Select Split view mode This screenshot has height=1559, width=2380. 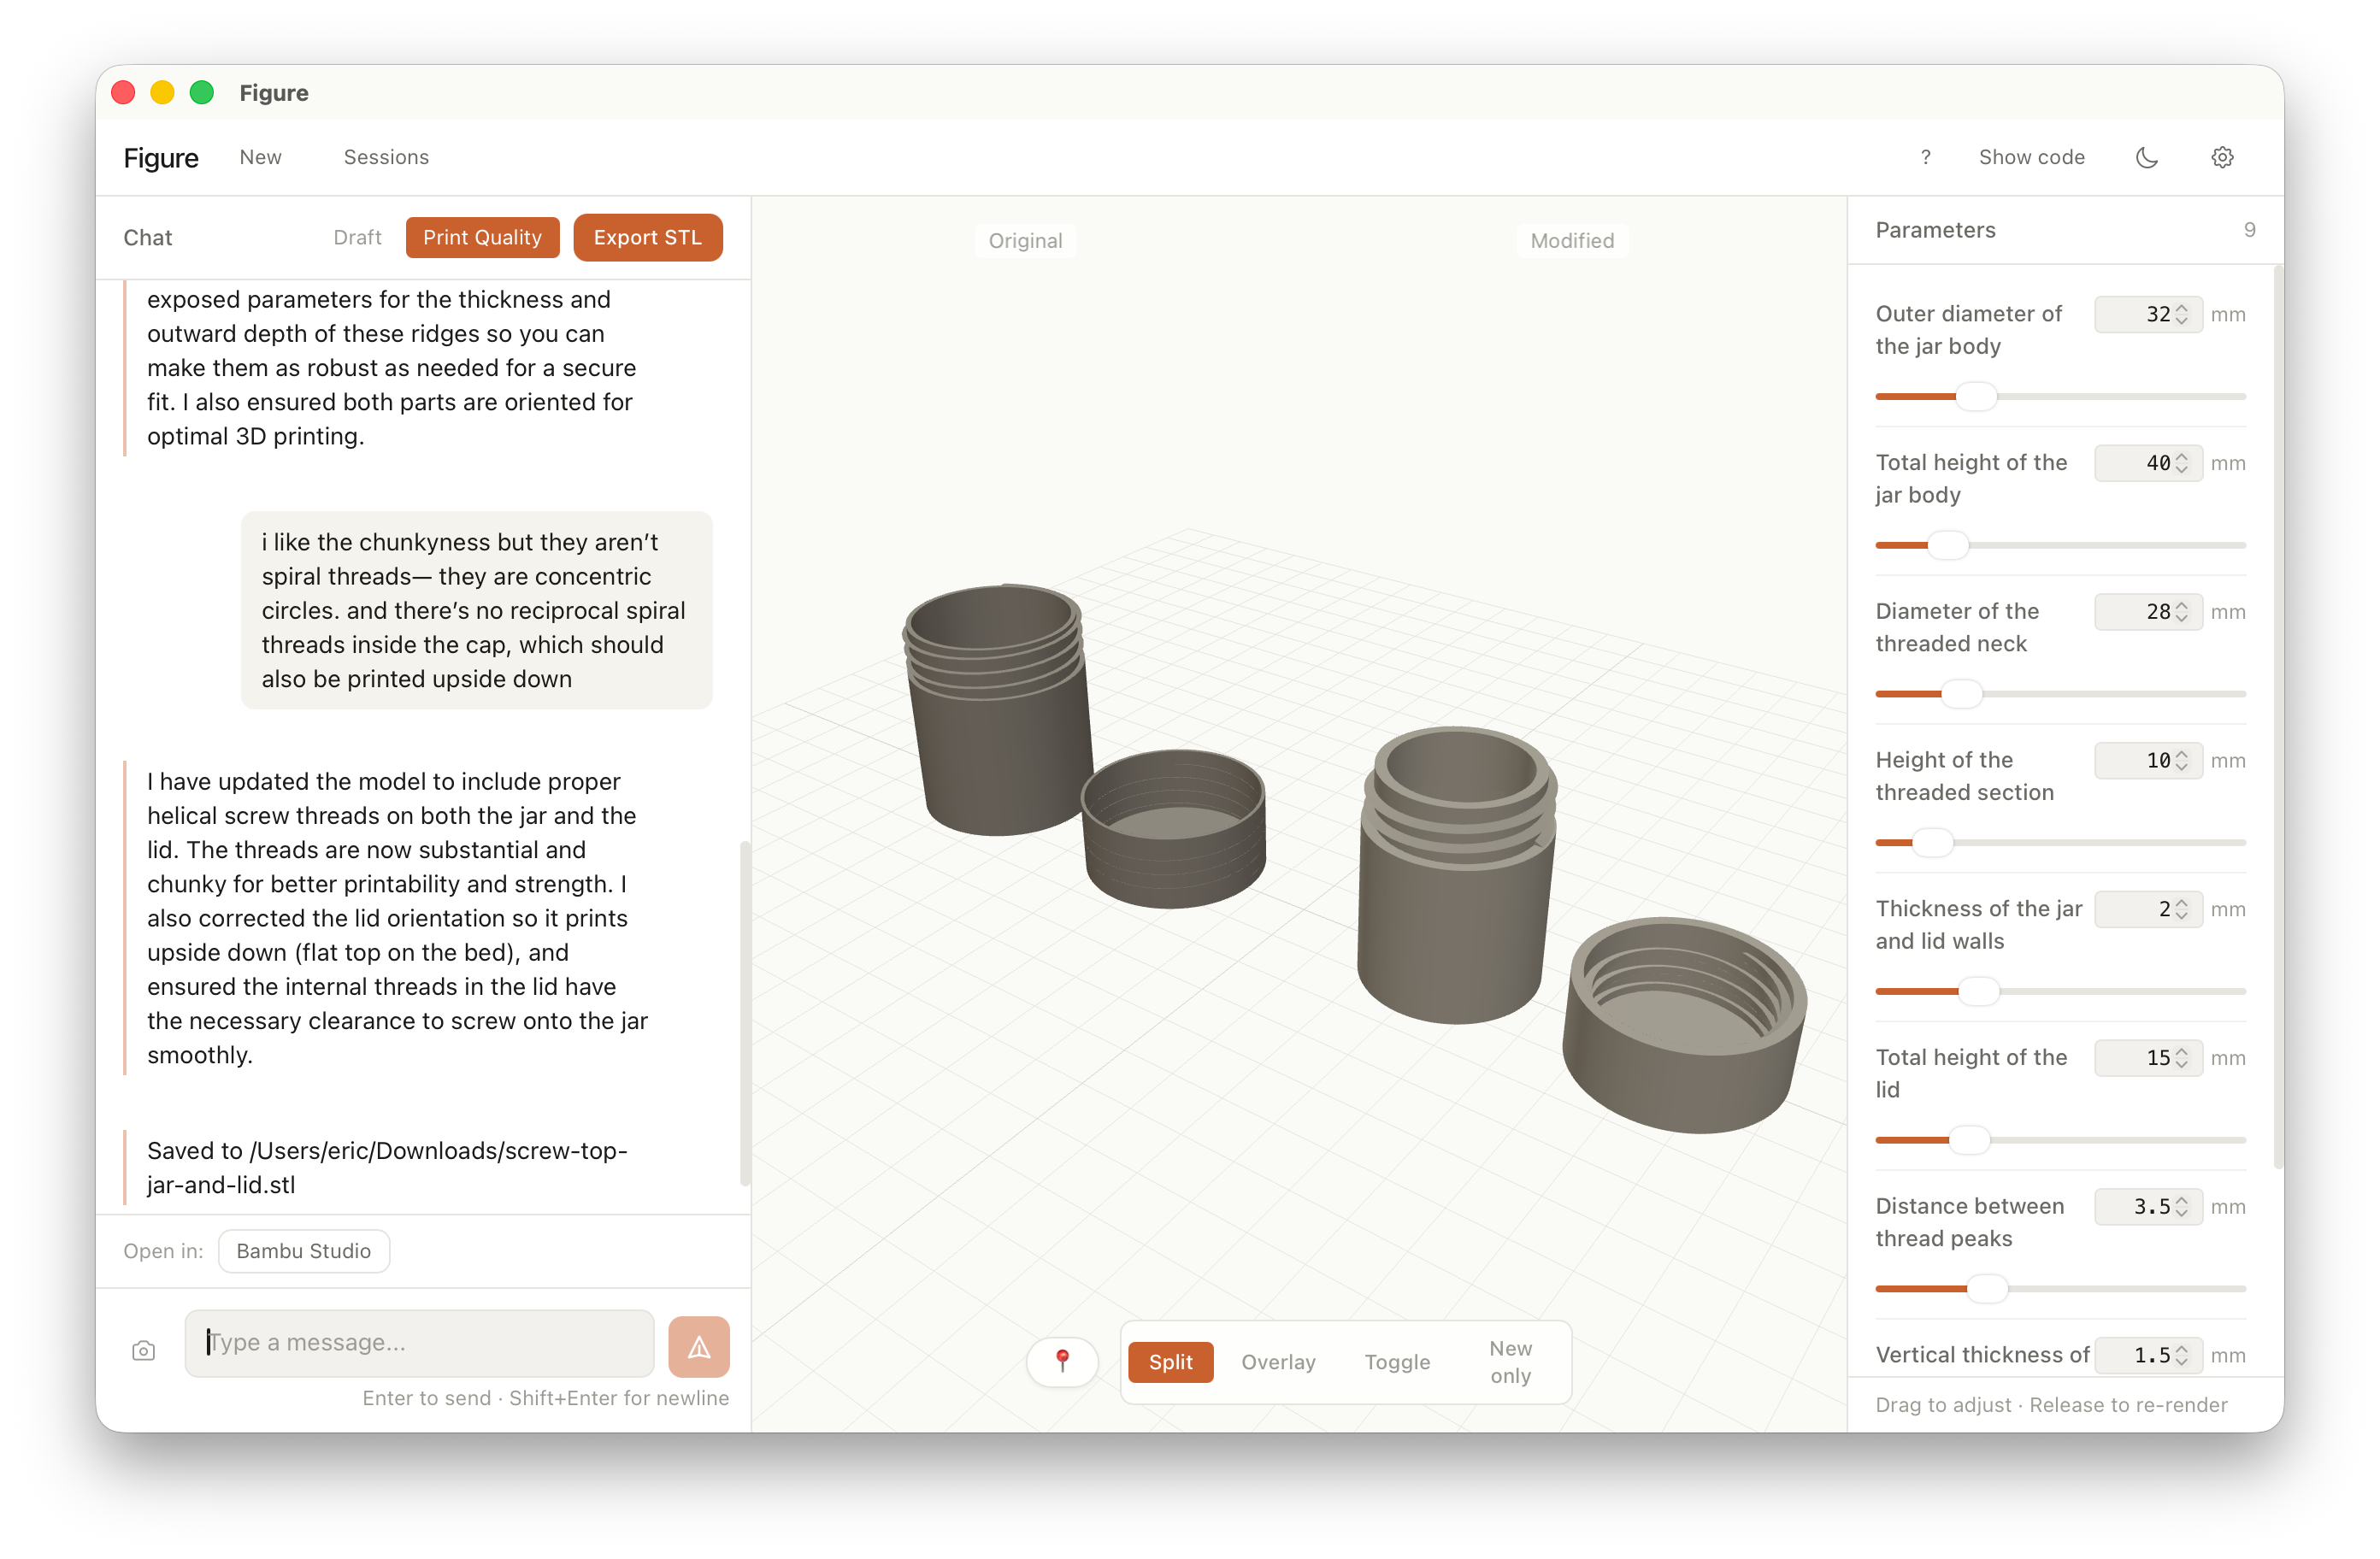tap(1170, 1361)
